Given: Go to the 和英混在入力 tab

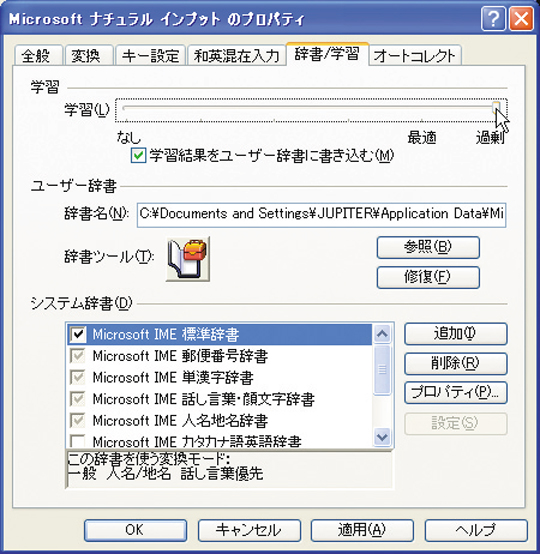Looking at the screenshot, I should coord(236,55).
